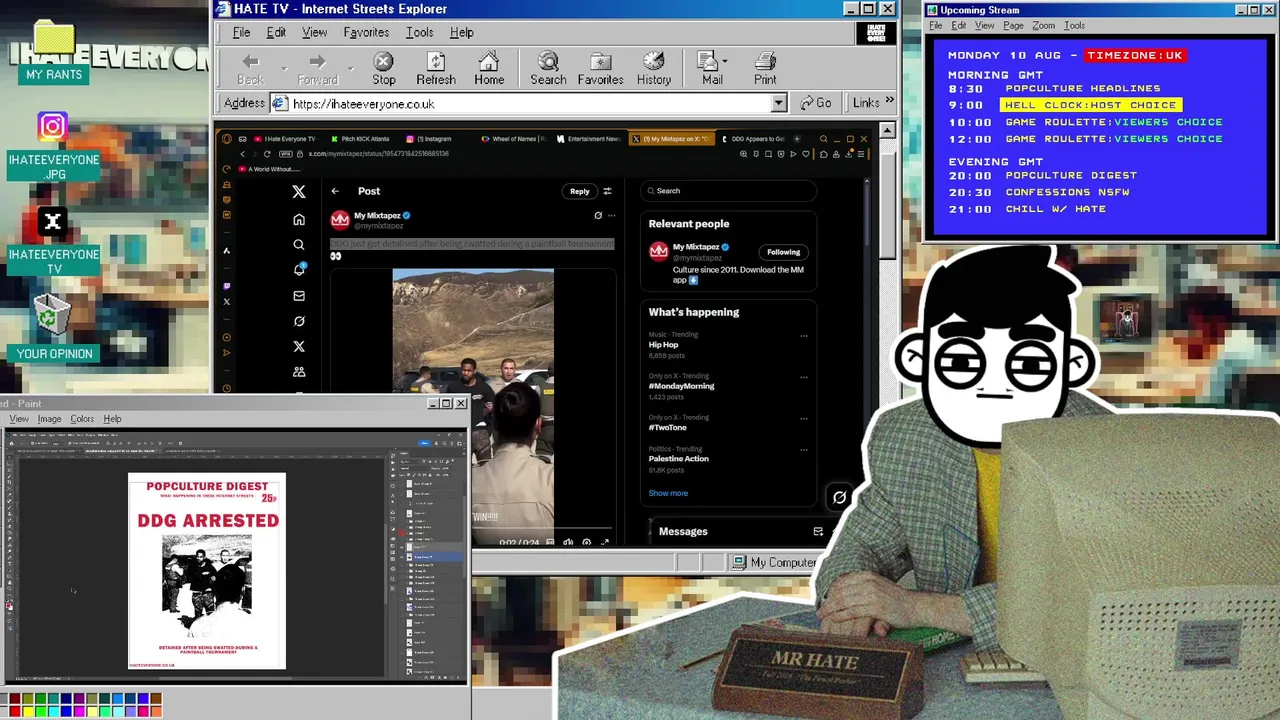Expand the Links chevron in address bar

point(889,101)
